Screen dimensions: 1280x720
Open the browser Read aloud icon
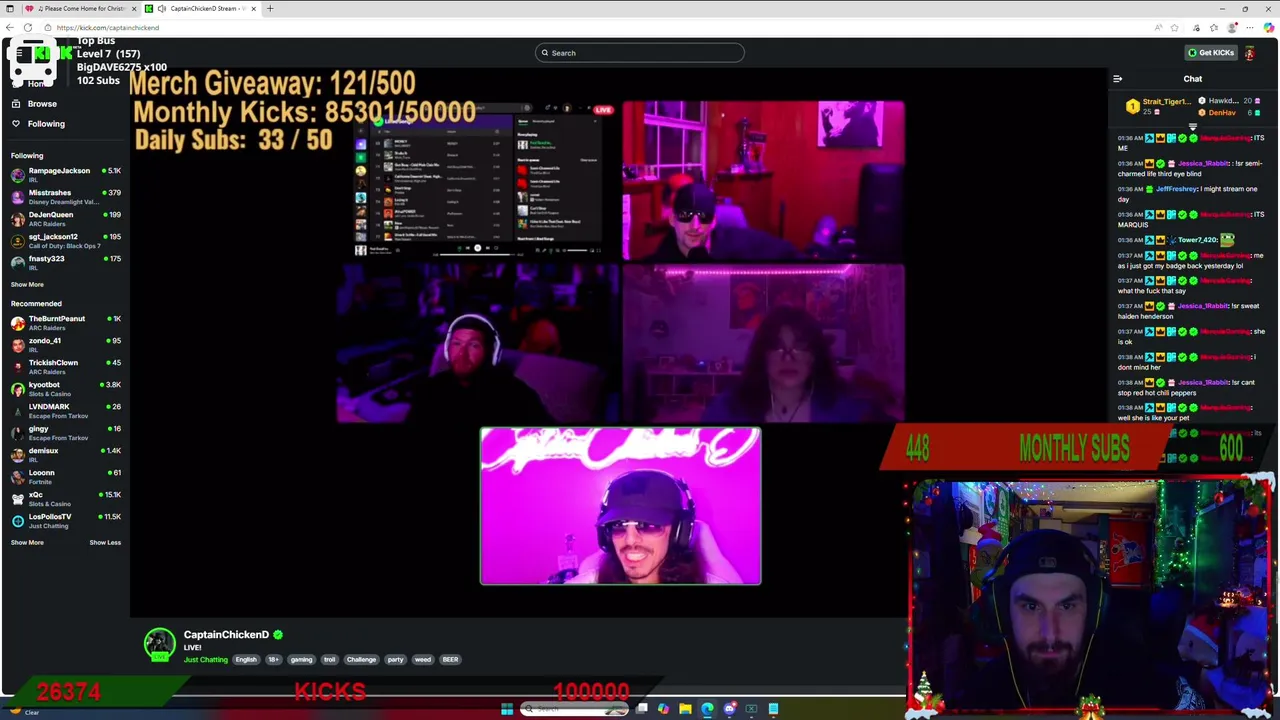(1158, 27)
